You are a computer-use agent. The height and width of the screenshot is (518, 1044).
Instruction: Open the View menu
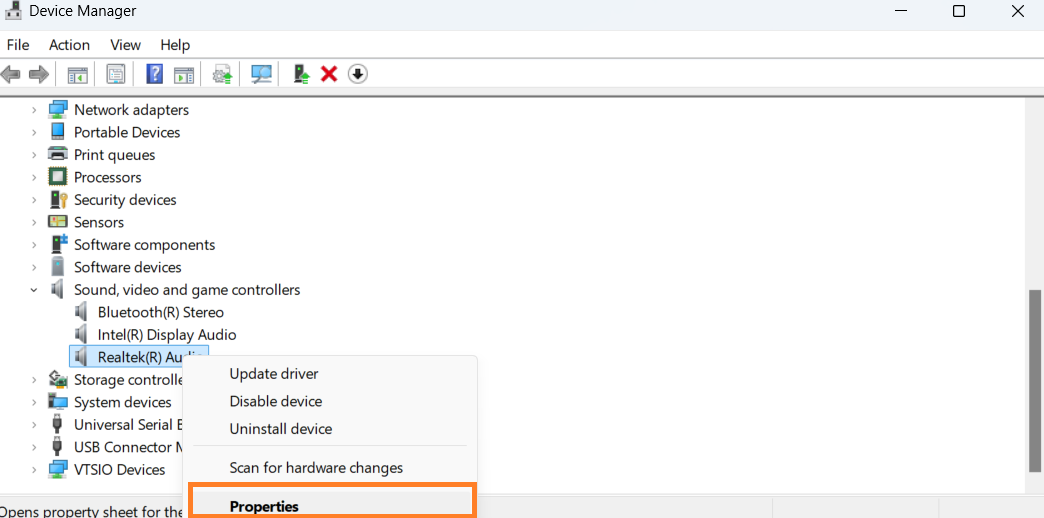click(x=125, y=45)
